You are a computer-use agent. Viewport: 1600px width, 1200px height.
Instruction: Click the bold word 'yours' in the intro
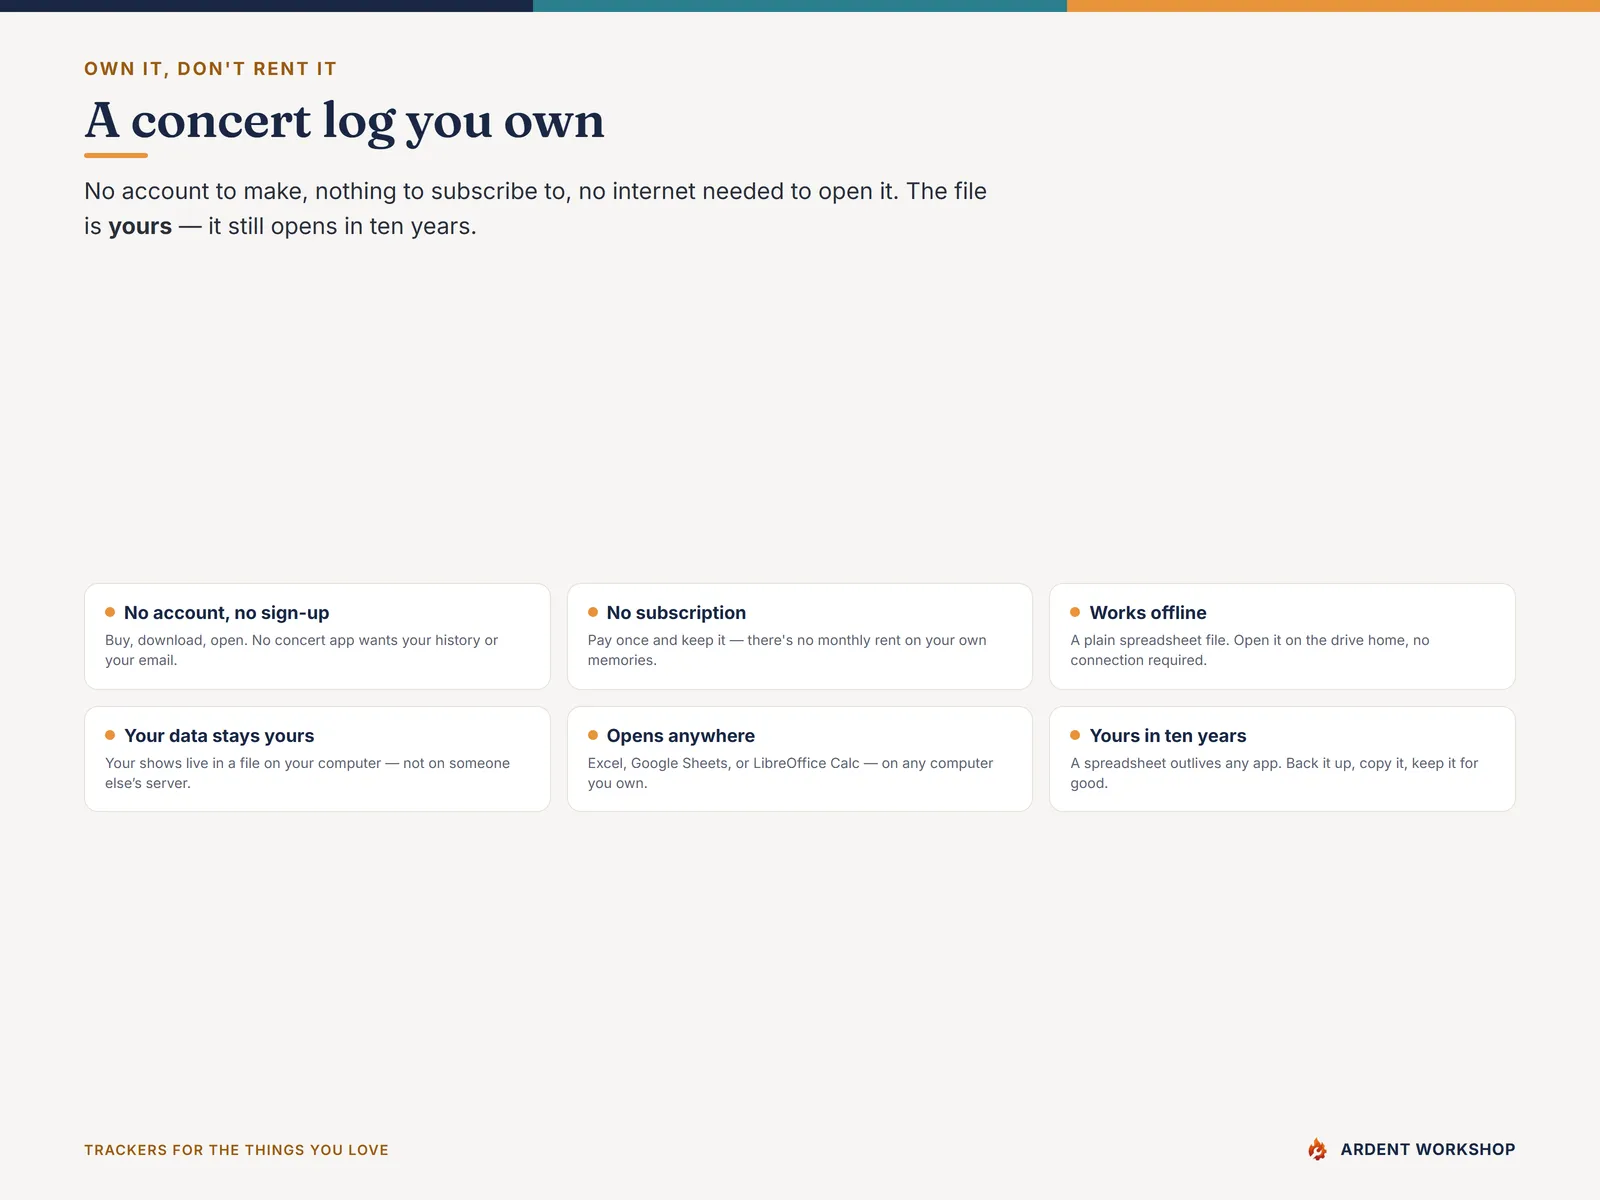(140, 227)
